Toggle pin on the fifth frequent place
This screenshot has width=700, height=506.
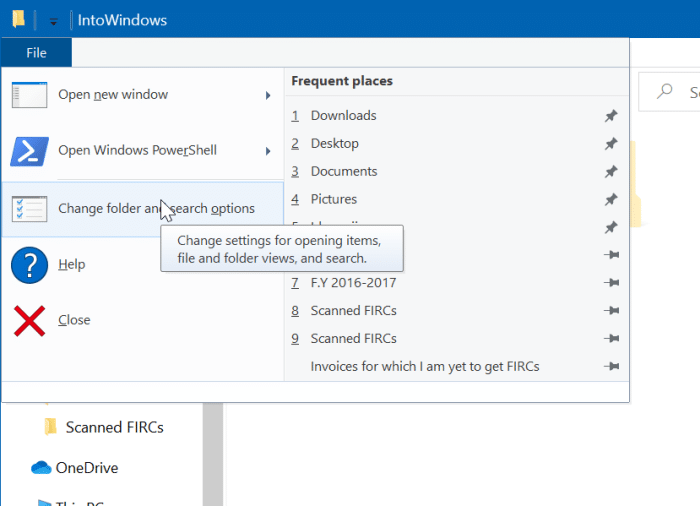[611, 227]
